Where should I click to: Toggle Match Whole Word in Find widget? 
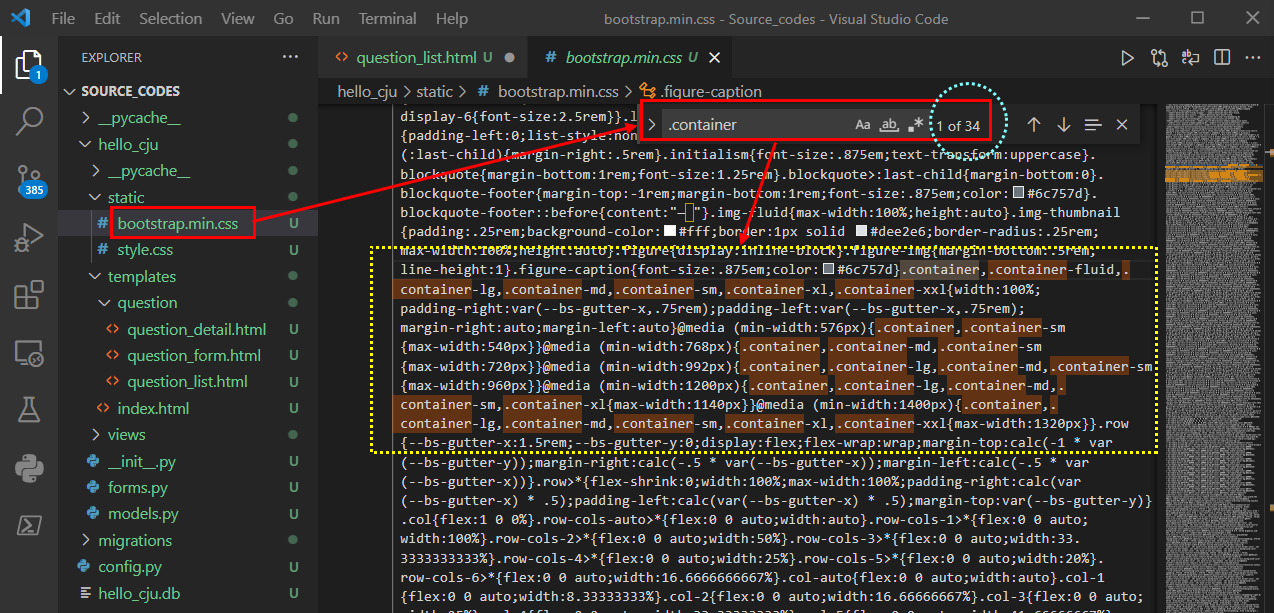click(x=889, y=125)
